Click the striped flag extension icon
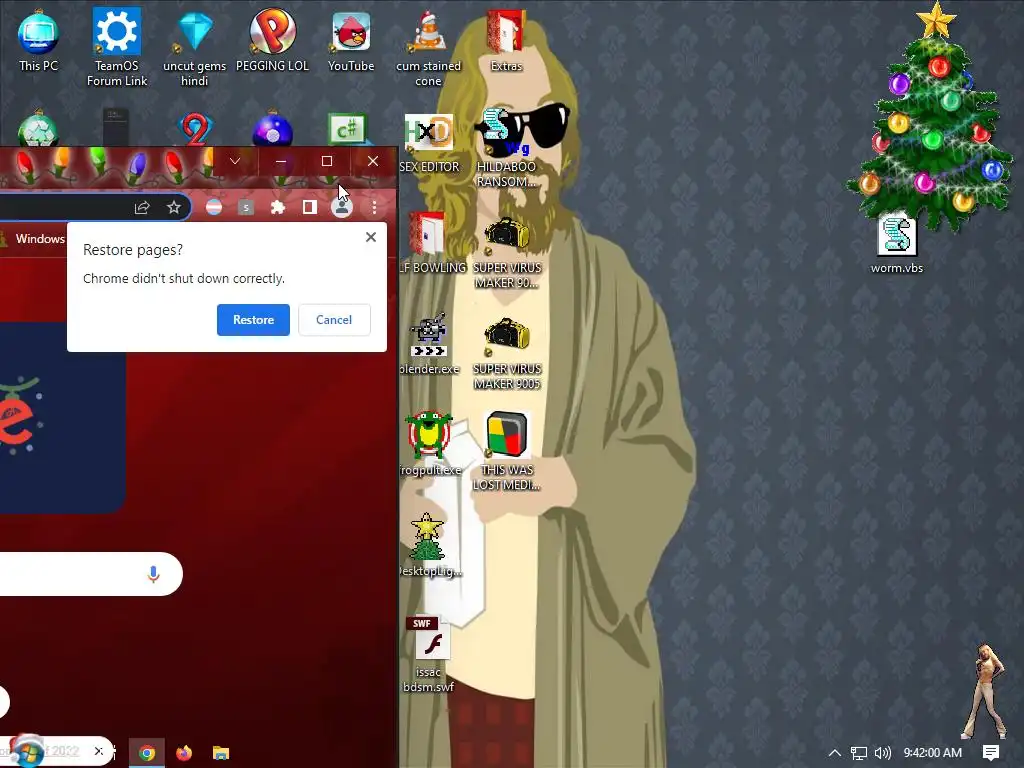The height and width of the screenshot is (768, 1024). click(214, 208)
